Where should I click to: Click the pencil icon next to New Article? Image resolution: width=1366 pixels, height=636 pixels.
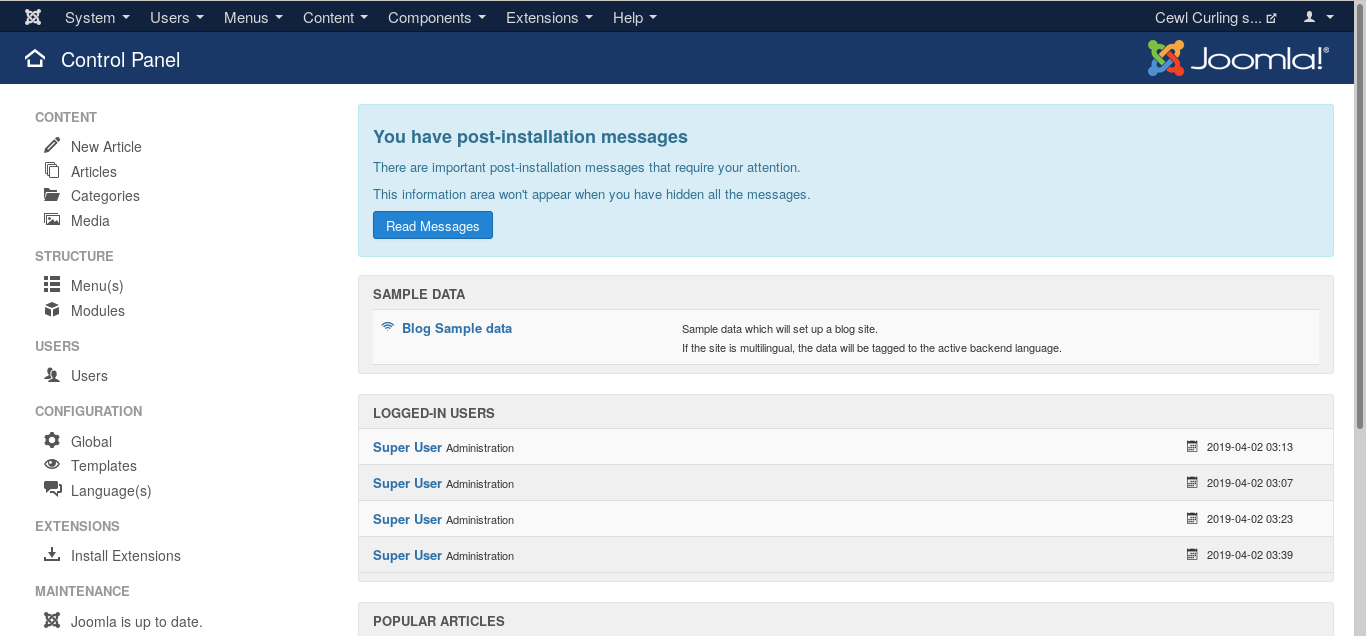click(52, 146)
